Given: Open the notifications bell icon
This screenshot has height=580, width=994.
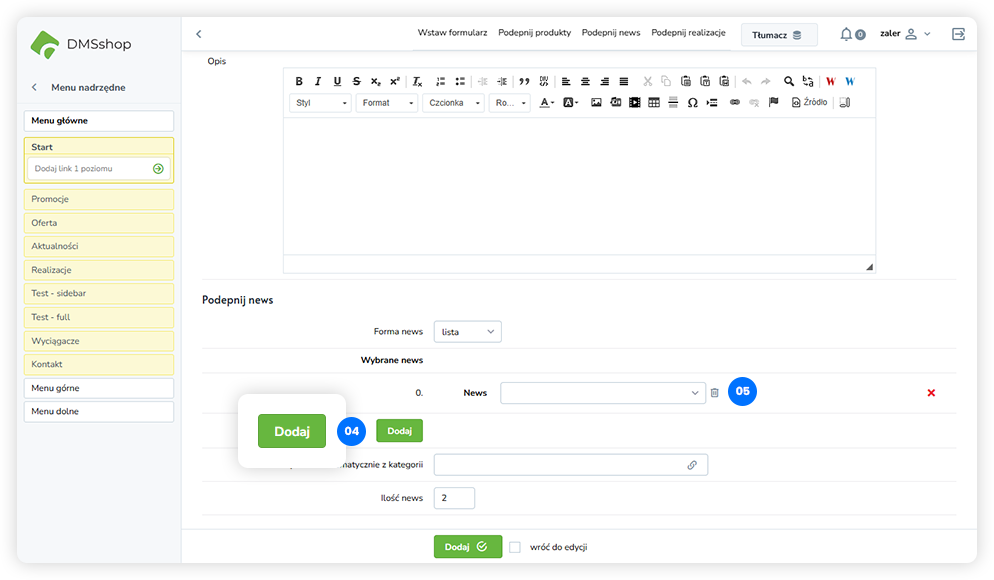Looking at the screenshot, I should pyautogui.click(x=846, y=34).
